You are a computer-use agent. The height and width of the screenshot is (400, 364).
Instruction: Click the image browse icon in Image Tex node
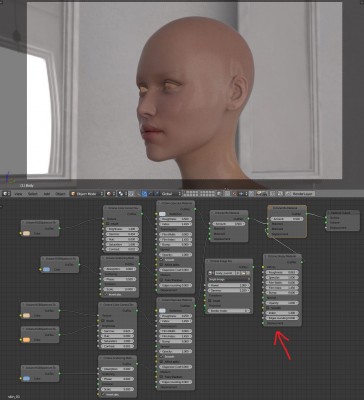point(211,273)
